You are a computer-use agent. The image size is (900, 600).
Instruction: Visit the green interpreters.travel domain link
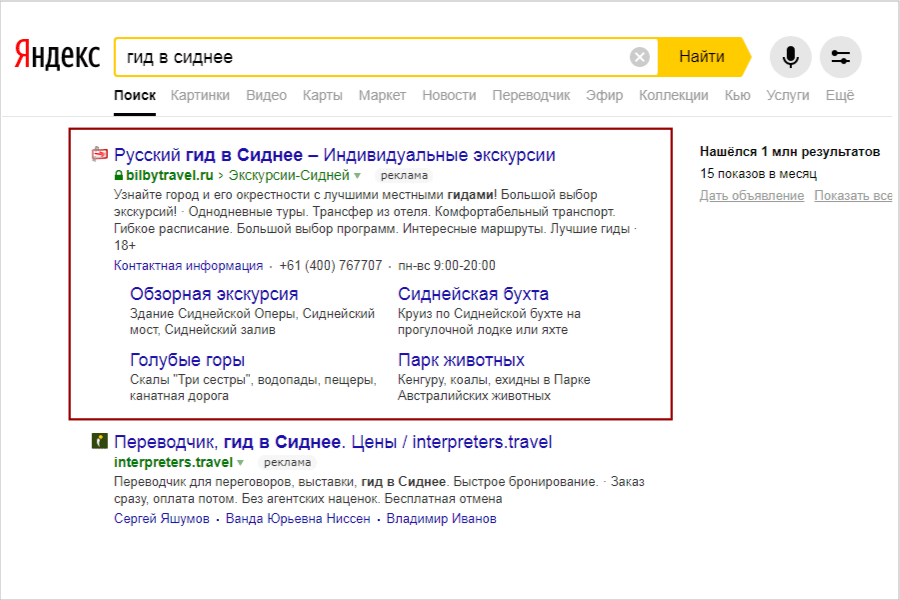pyautogui.click(x=173, y=462)
